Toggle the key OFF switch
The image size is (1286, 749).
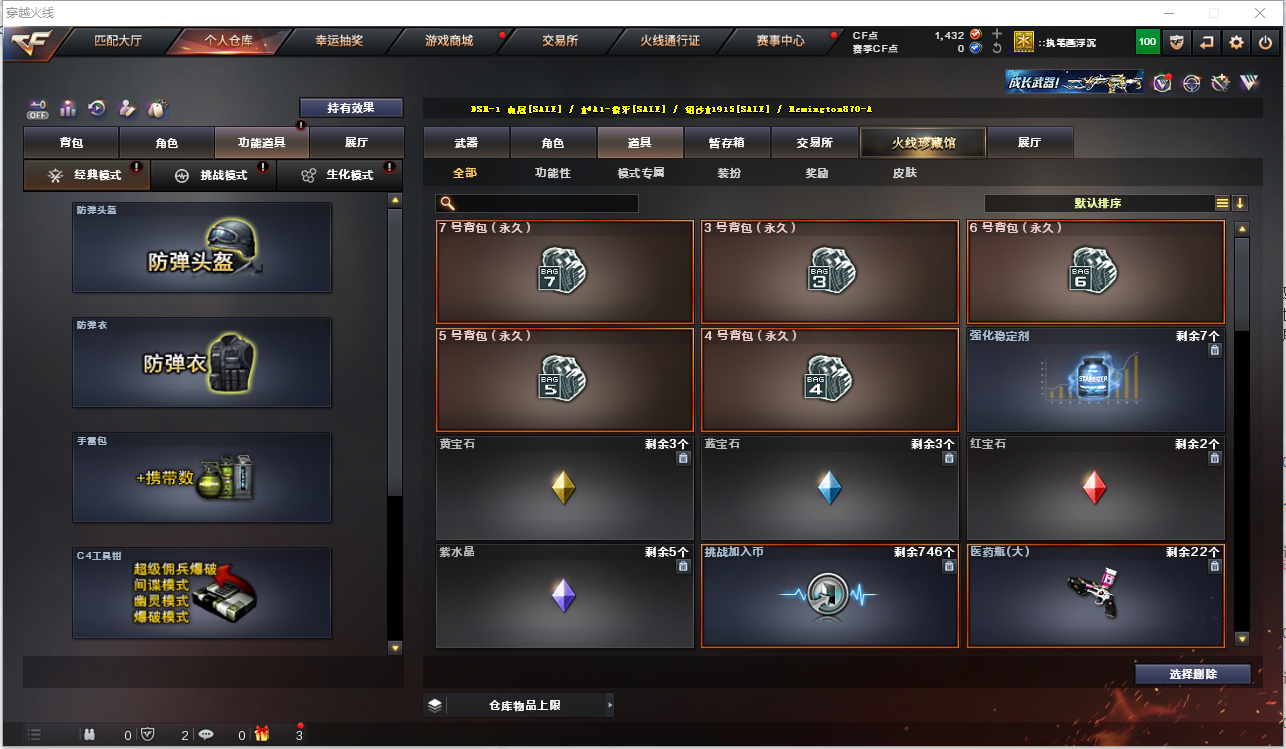38,107
